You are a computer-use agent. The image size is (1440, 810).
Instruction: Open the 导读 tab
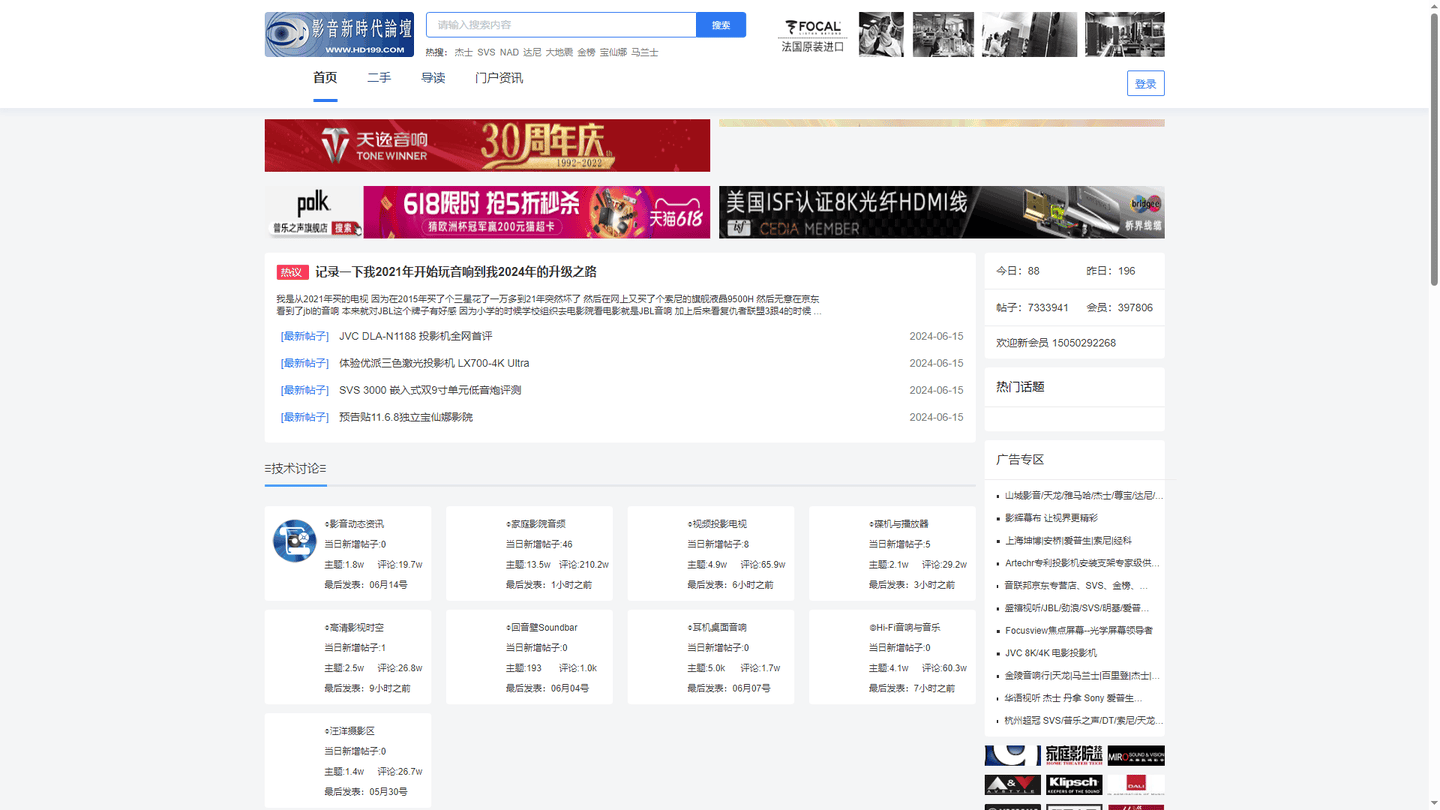[433, 78]
